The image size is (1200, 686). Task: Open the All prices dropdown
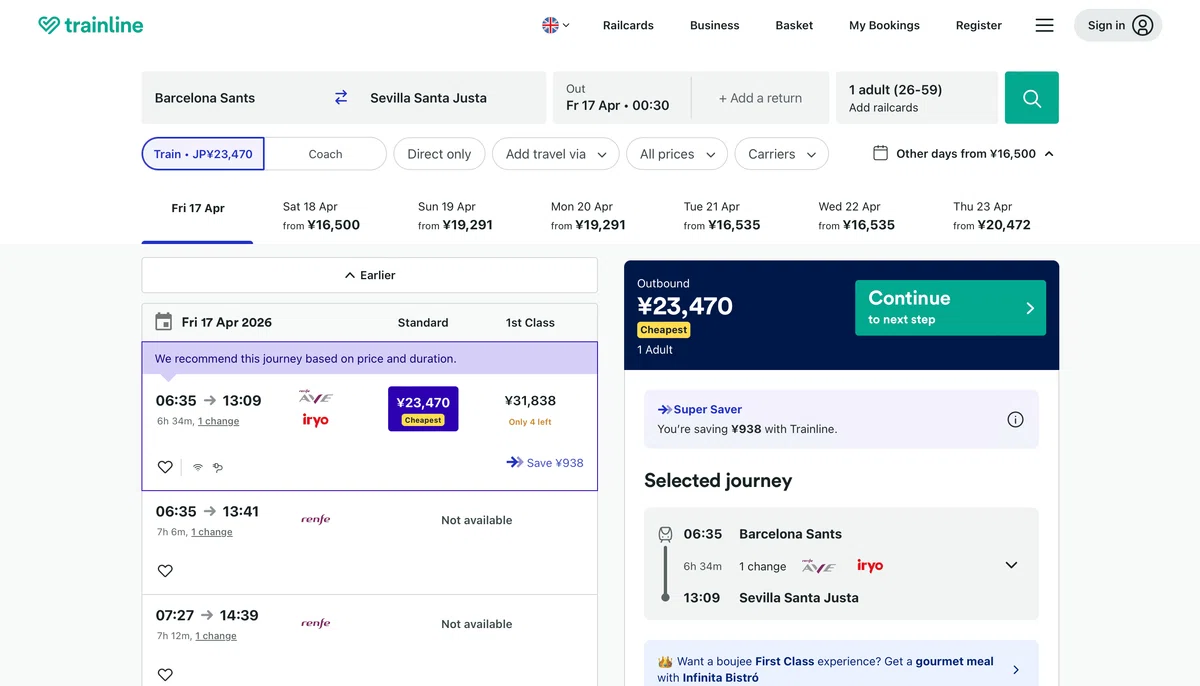(x=677, y=154)
